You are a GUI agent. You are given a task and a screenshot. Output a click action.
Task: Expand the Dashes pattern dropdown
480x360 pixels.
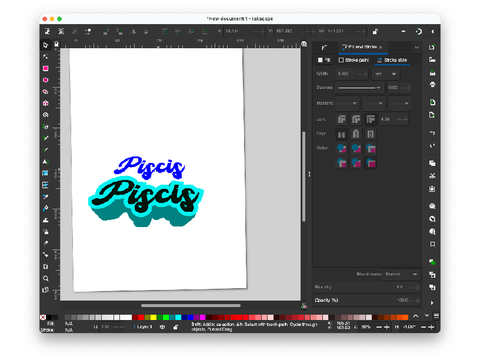[360, 88]
